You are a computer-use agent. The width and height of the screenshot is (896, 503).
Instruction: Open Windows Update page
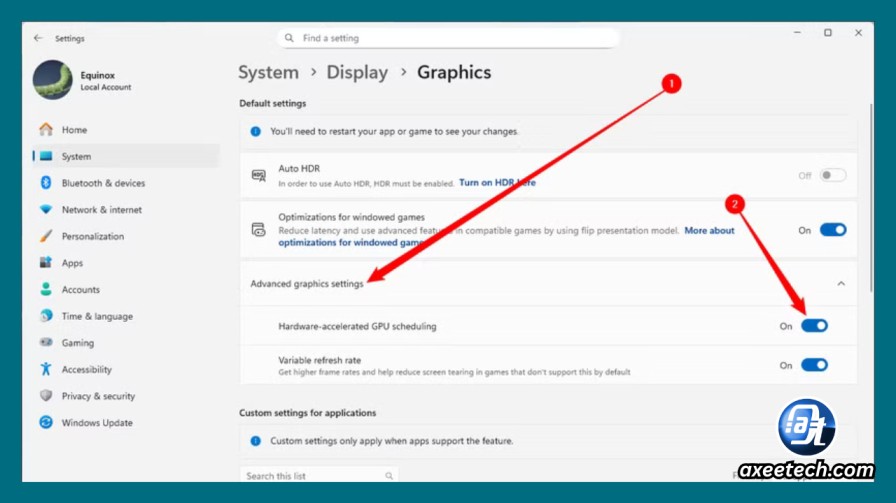[127, 422]
